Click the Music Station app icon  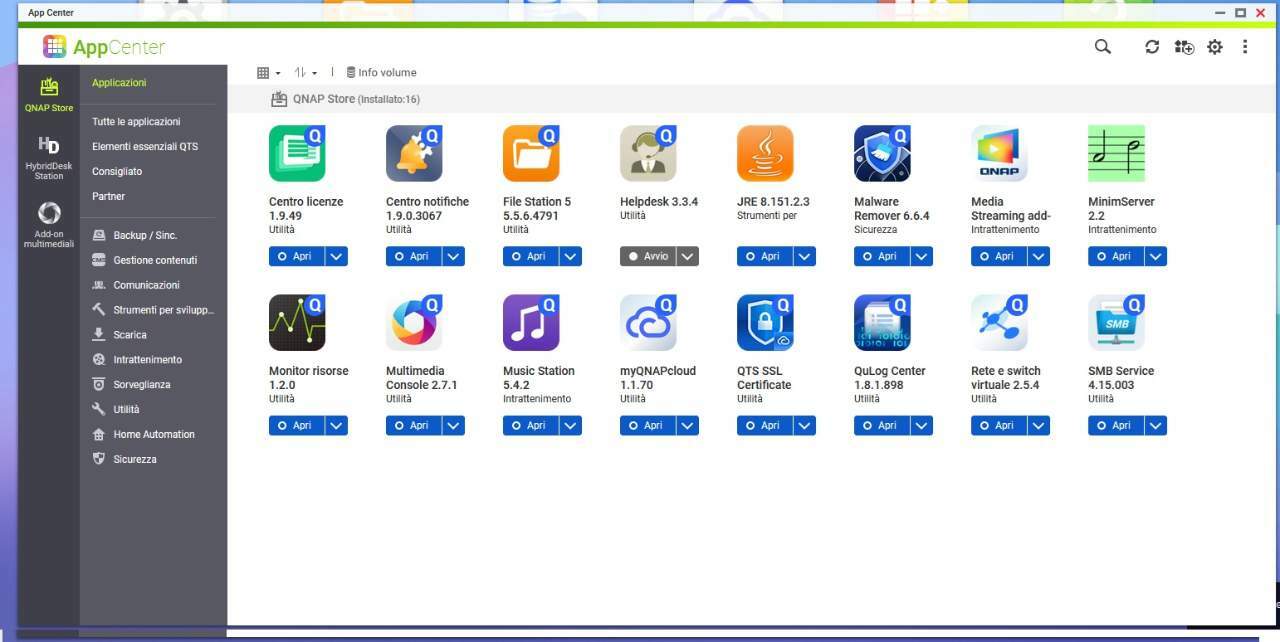(531, 322)
